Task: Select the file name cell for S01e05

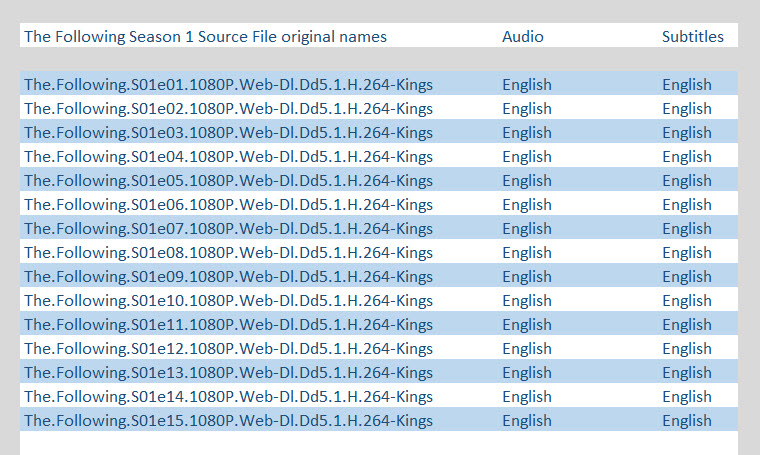Action: coord(228,181)
